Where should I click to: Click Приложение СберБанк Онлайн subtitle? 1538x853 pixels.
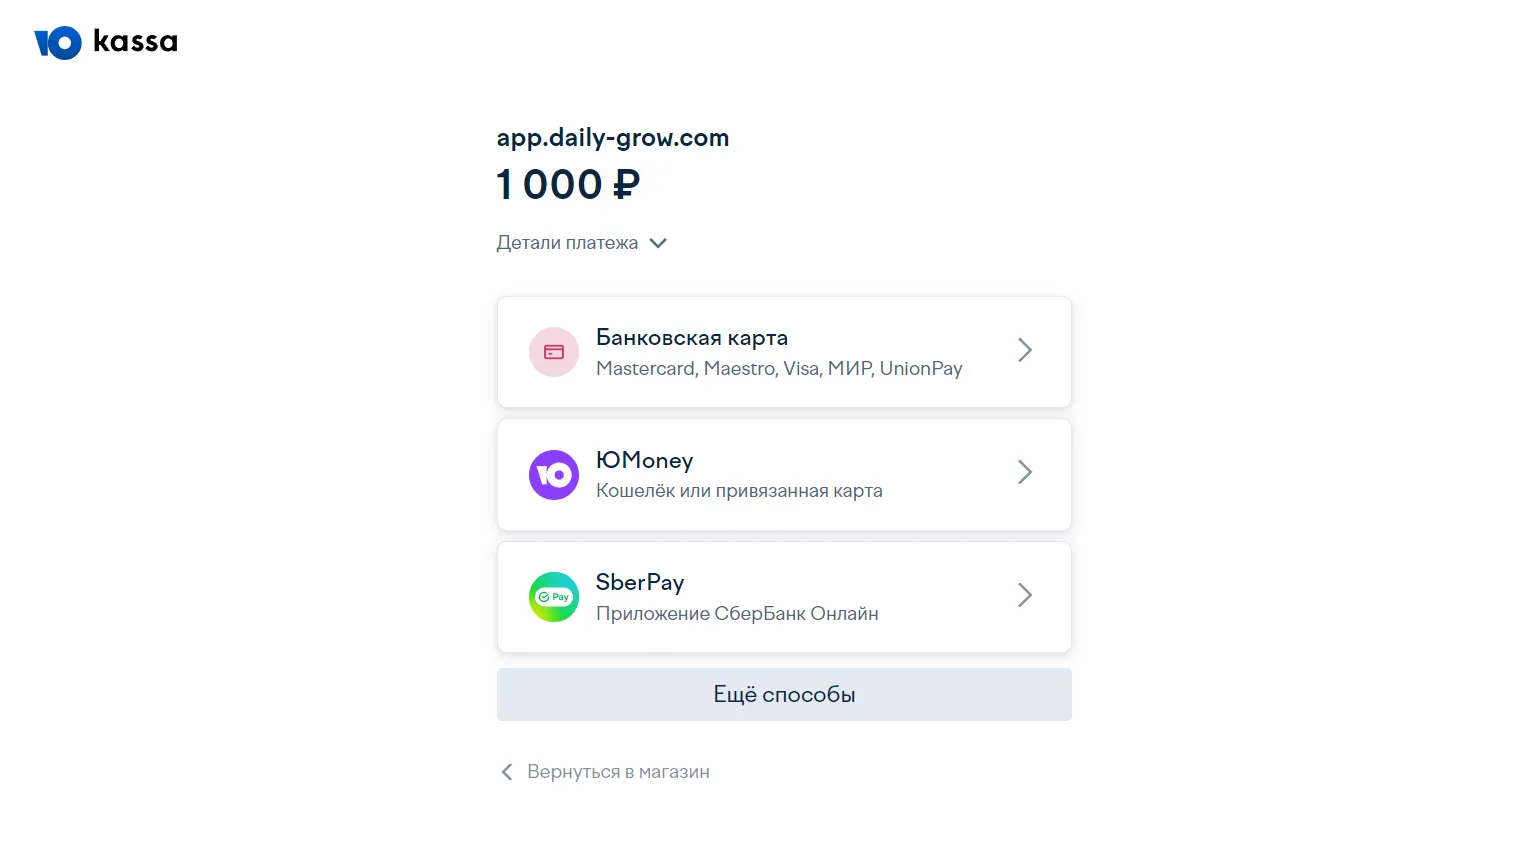point(737,614)
